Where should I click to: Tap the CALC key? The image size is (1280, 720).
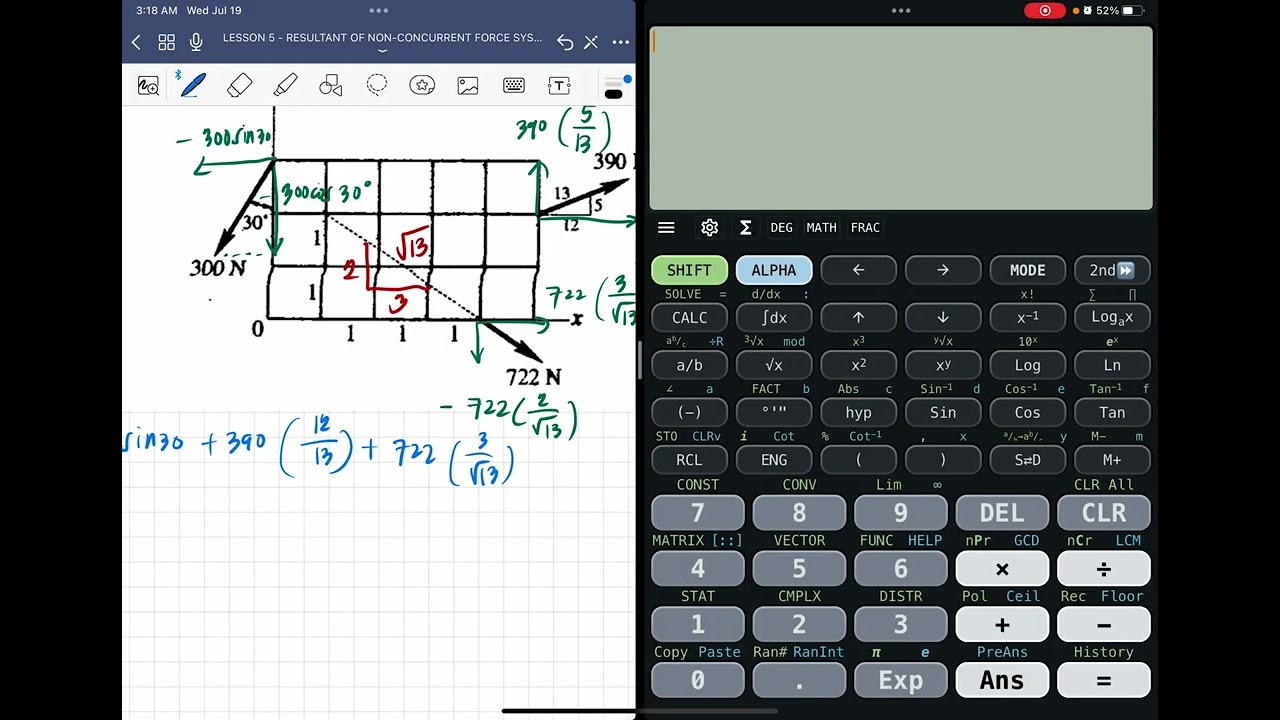click(x=689, y=318)
